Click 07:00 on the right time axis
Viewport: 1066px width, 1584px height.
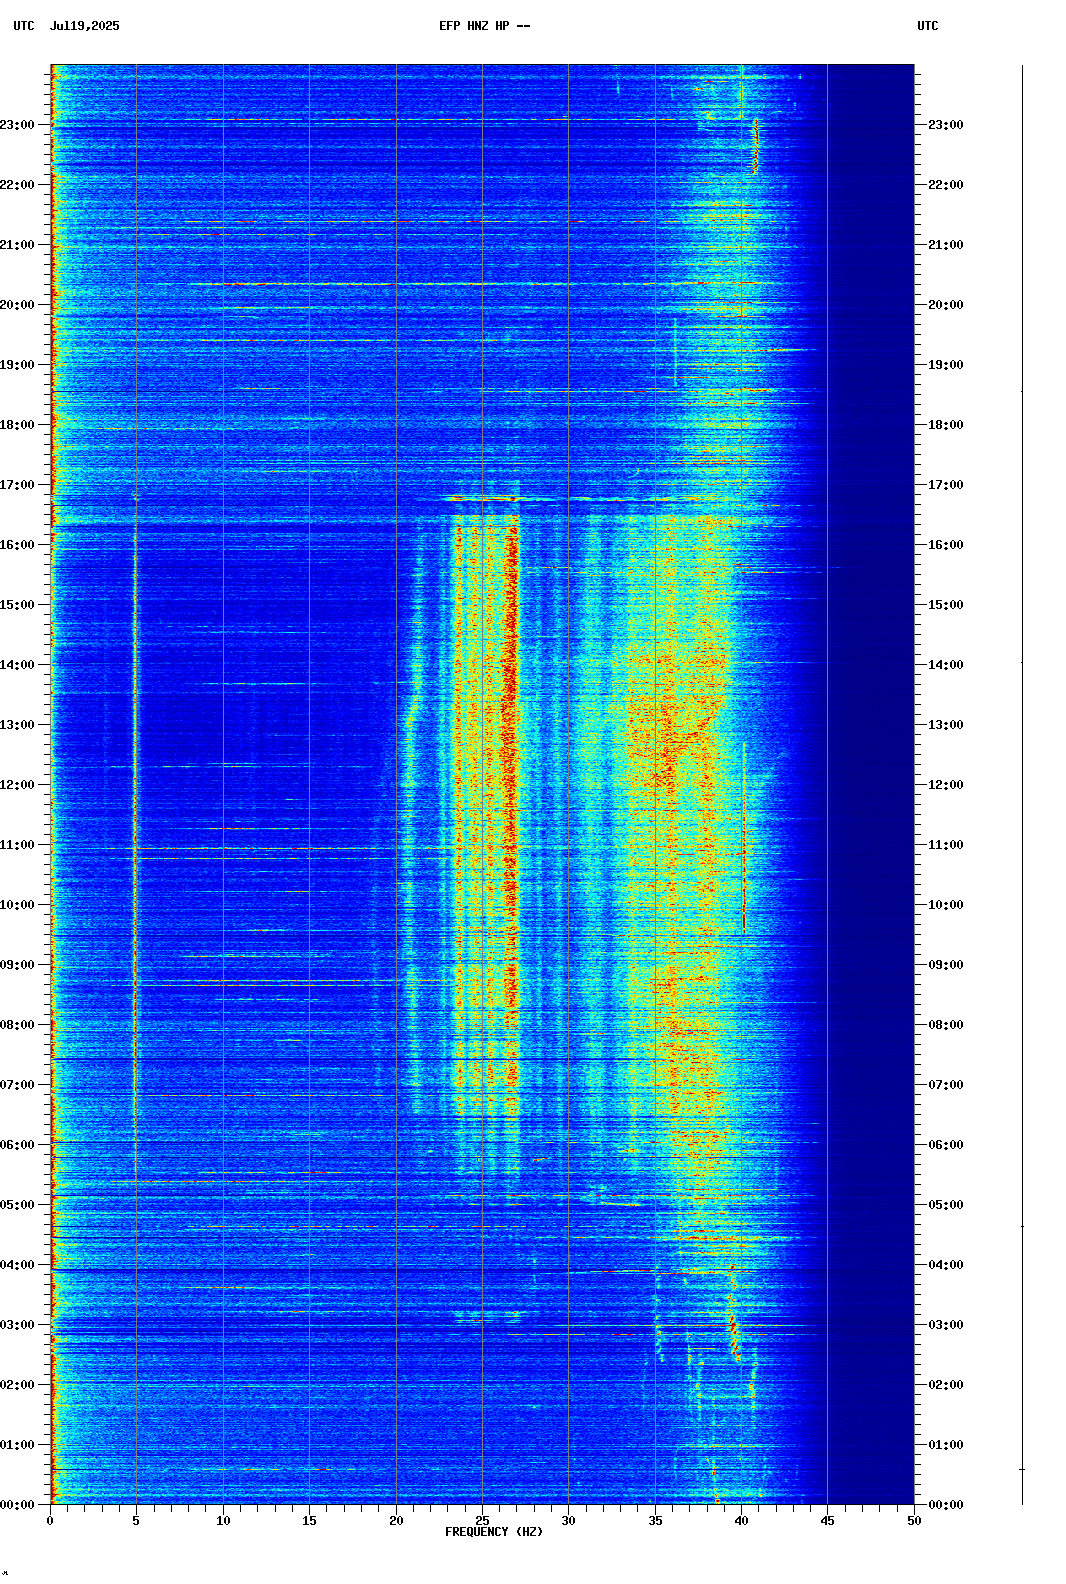946,1085
